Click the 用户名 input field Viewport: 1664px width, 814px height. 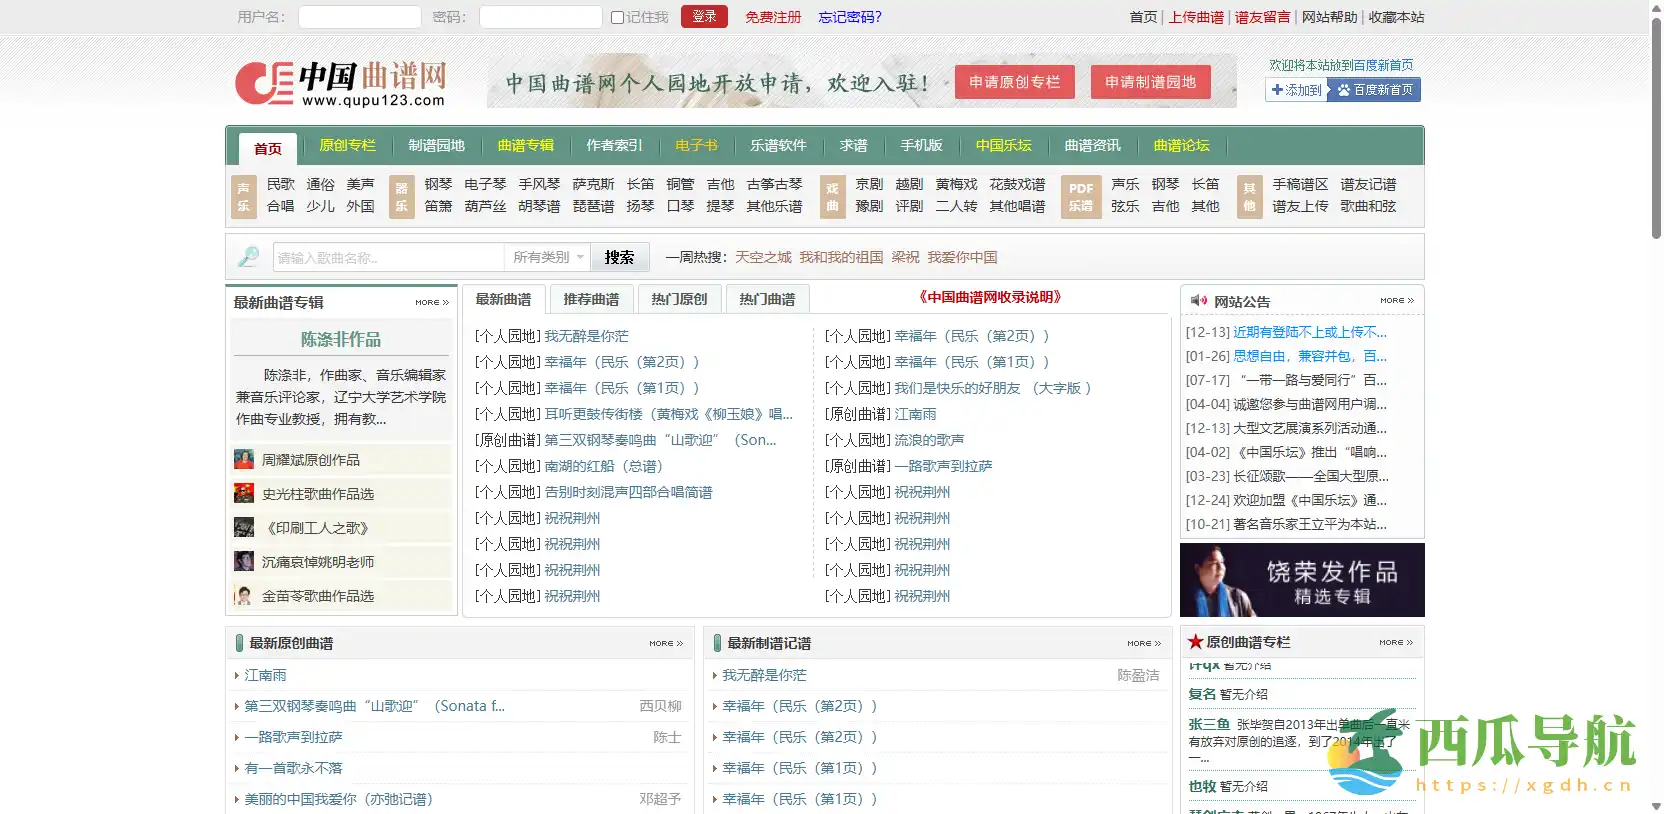click(359, 17)
